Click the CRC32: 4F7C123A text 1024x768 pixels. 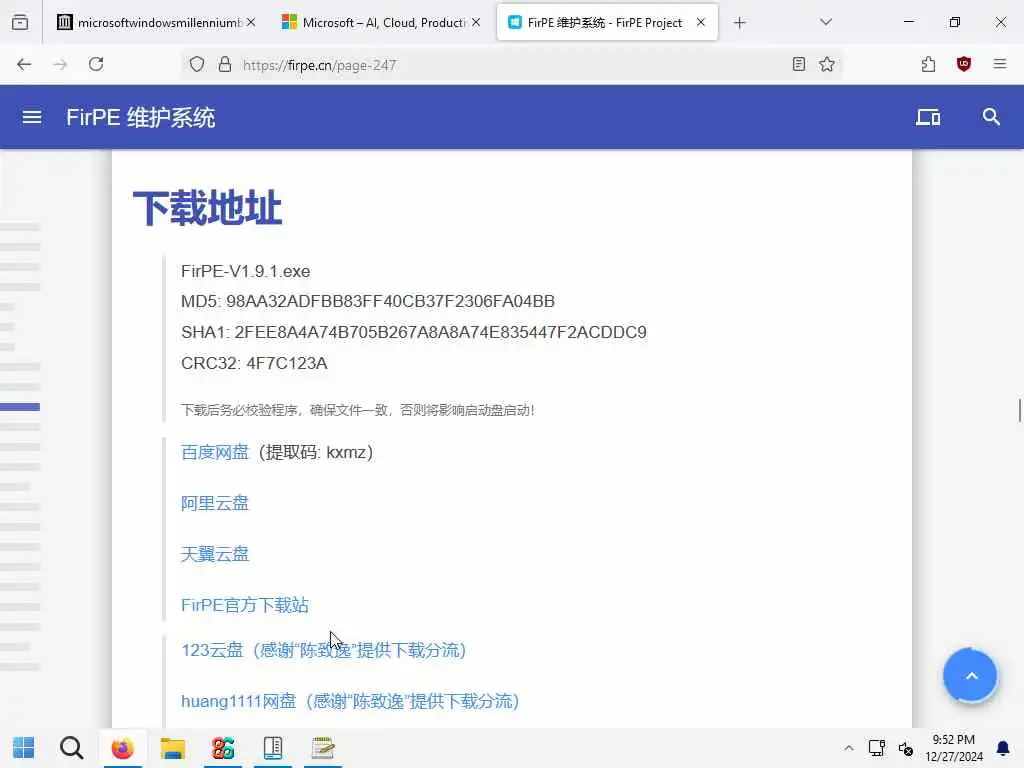[254, 363]
